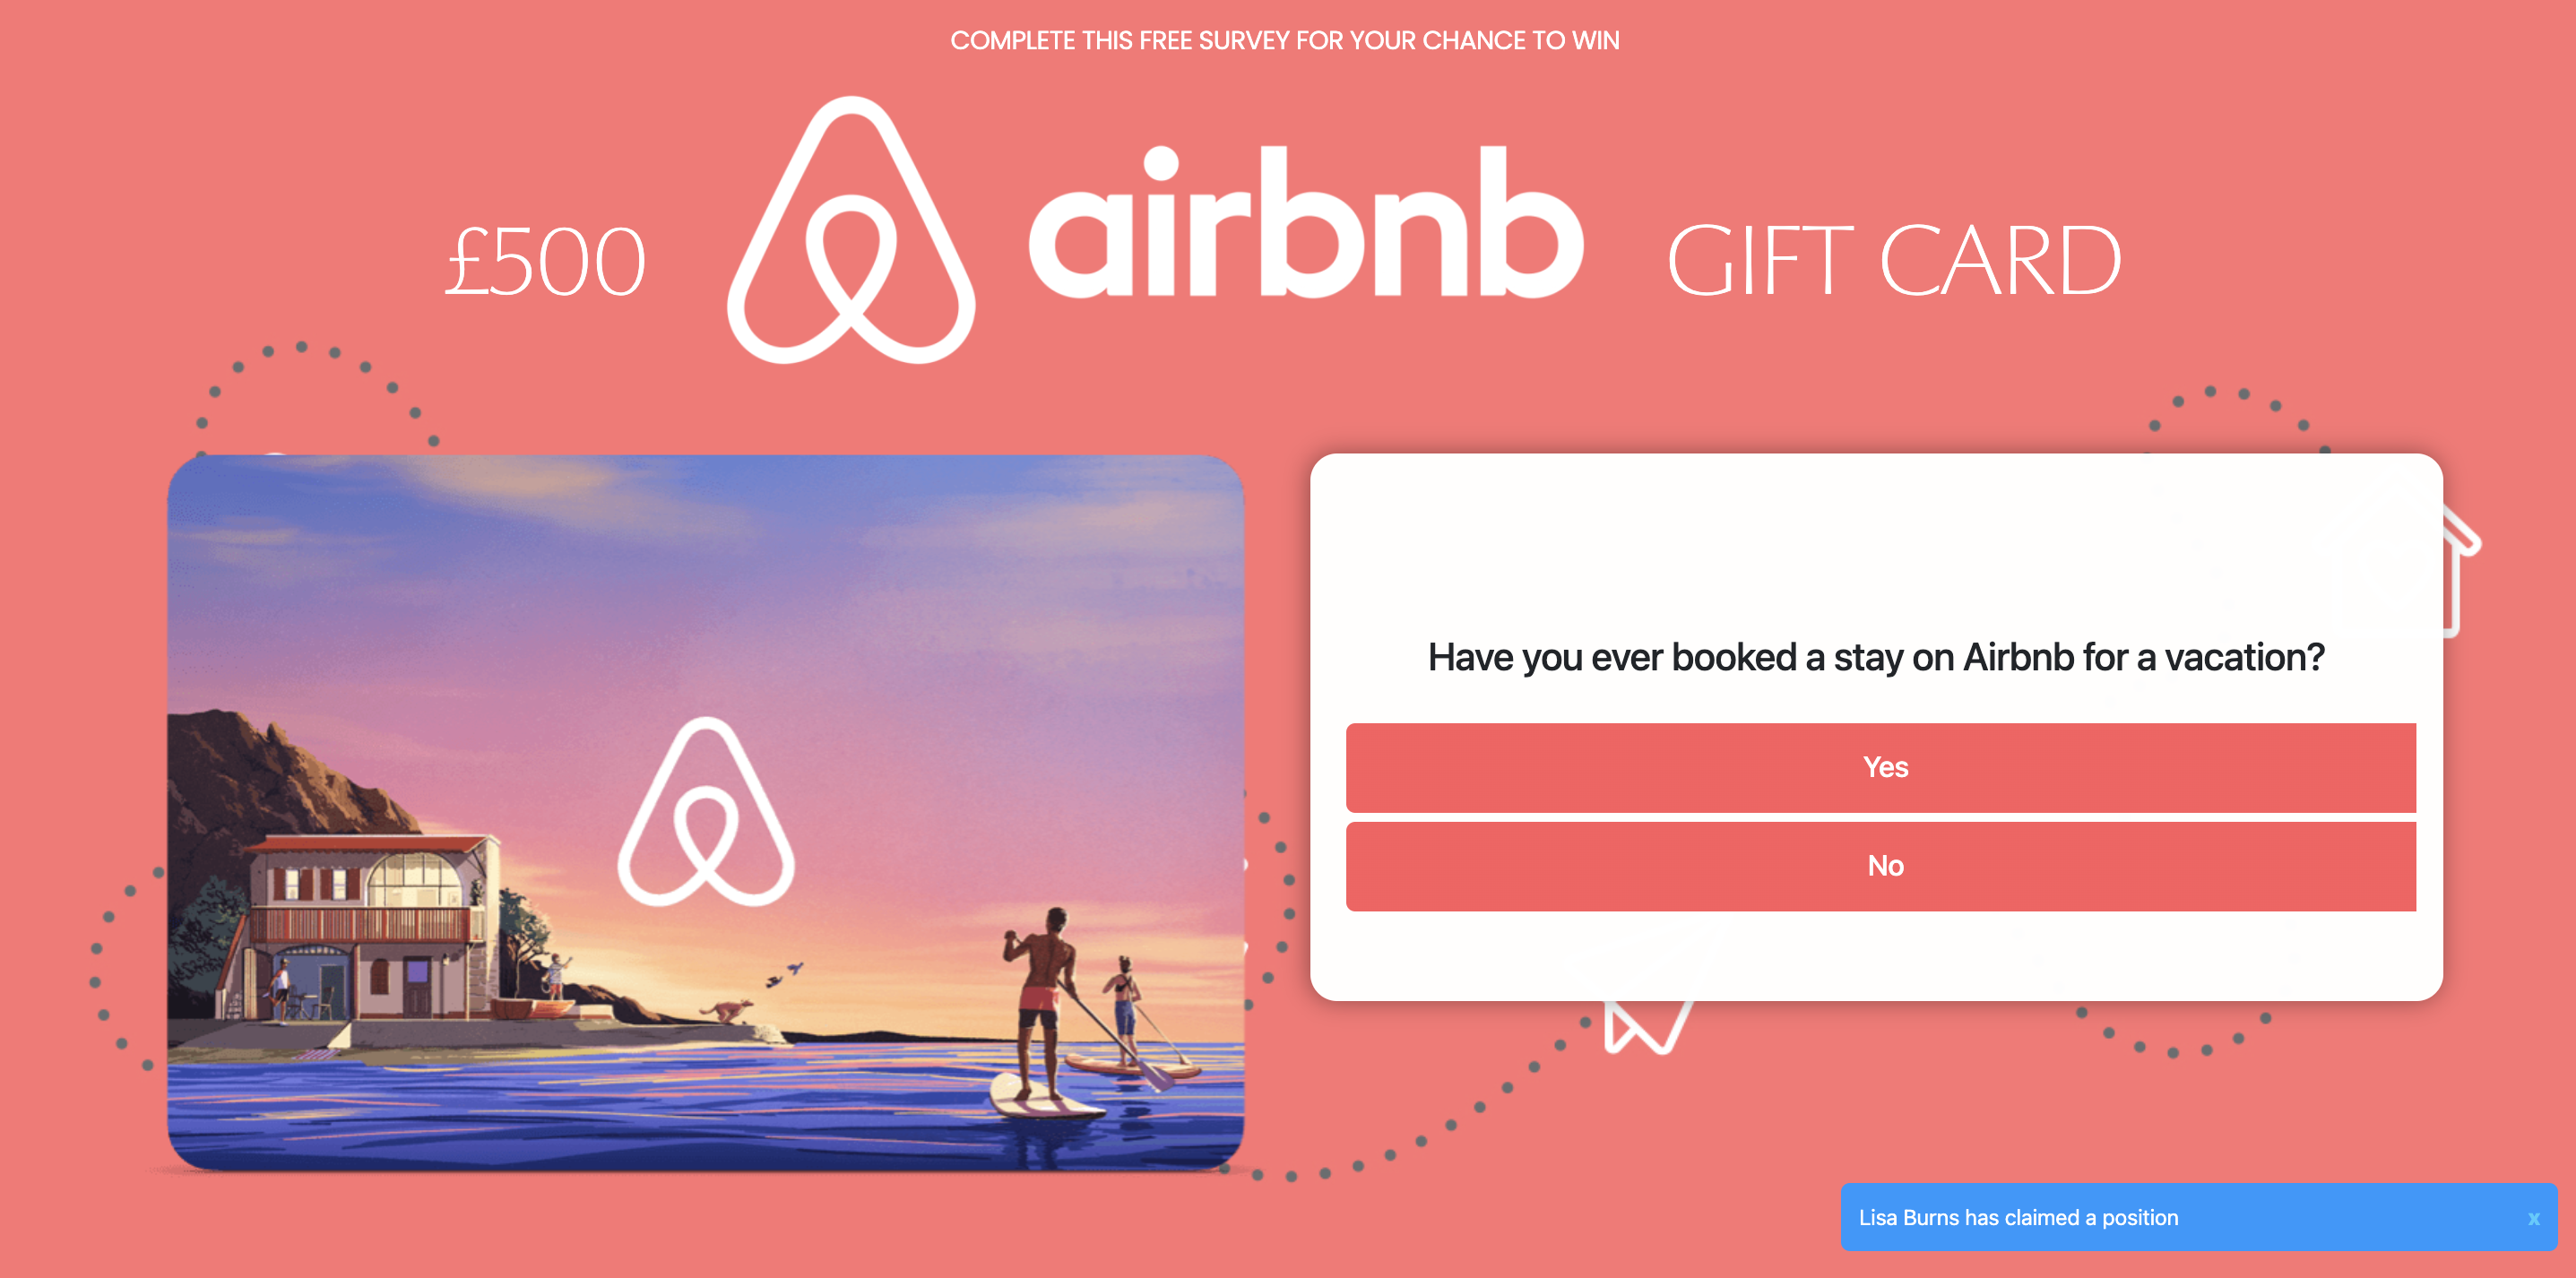Dismiss the Lisa Burns notification with x
This screenshot has height=1278, width=2576.
pyautogui.click(x=2533, y=1218)
